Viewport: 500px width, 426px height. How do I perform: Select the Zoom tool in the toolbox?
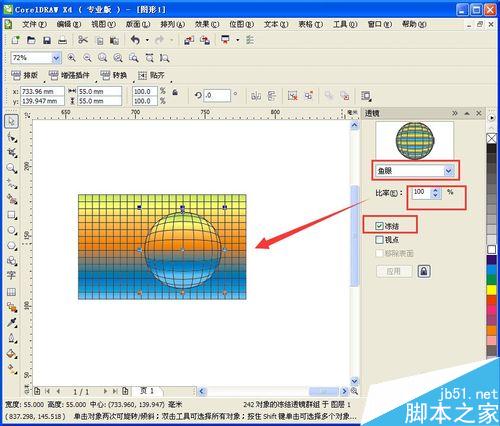coord(11,168)
